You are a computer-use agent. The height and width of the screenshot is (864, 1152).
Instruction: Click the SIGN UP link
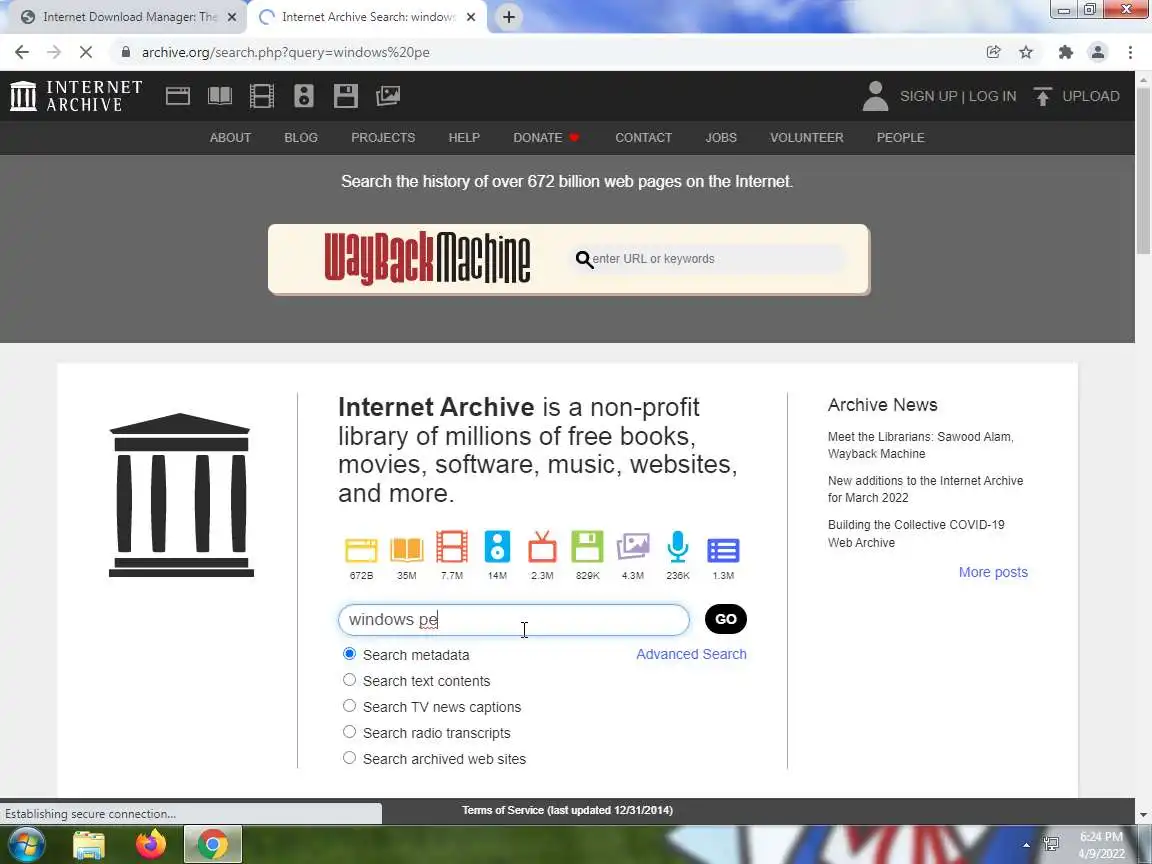point(929,96)
